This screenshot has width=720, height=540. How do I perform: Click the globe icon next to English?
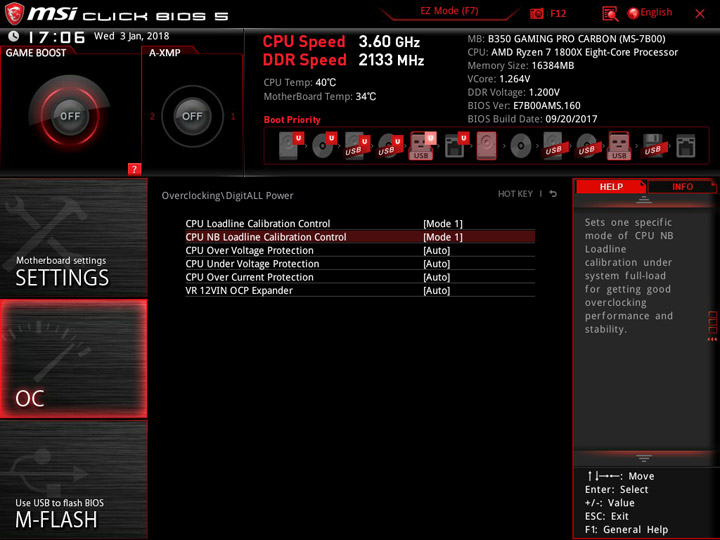[x=633, y=13]
